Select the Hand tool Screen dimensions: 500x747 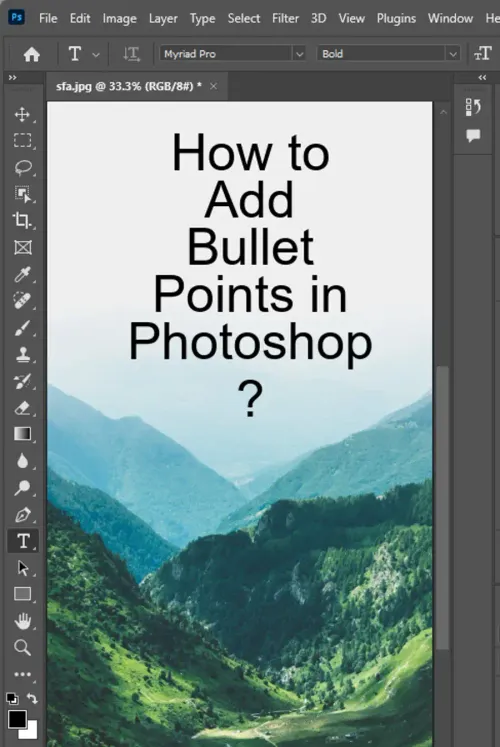[x=22, y=621]
